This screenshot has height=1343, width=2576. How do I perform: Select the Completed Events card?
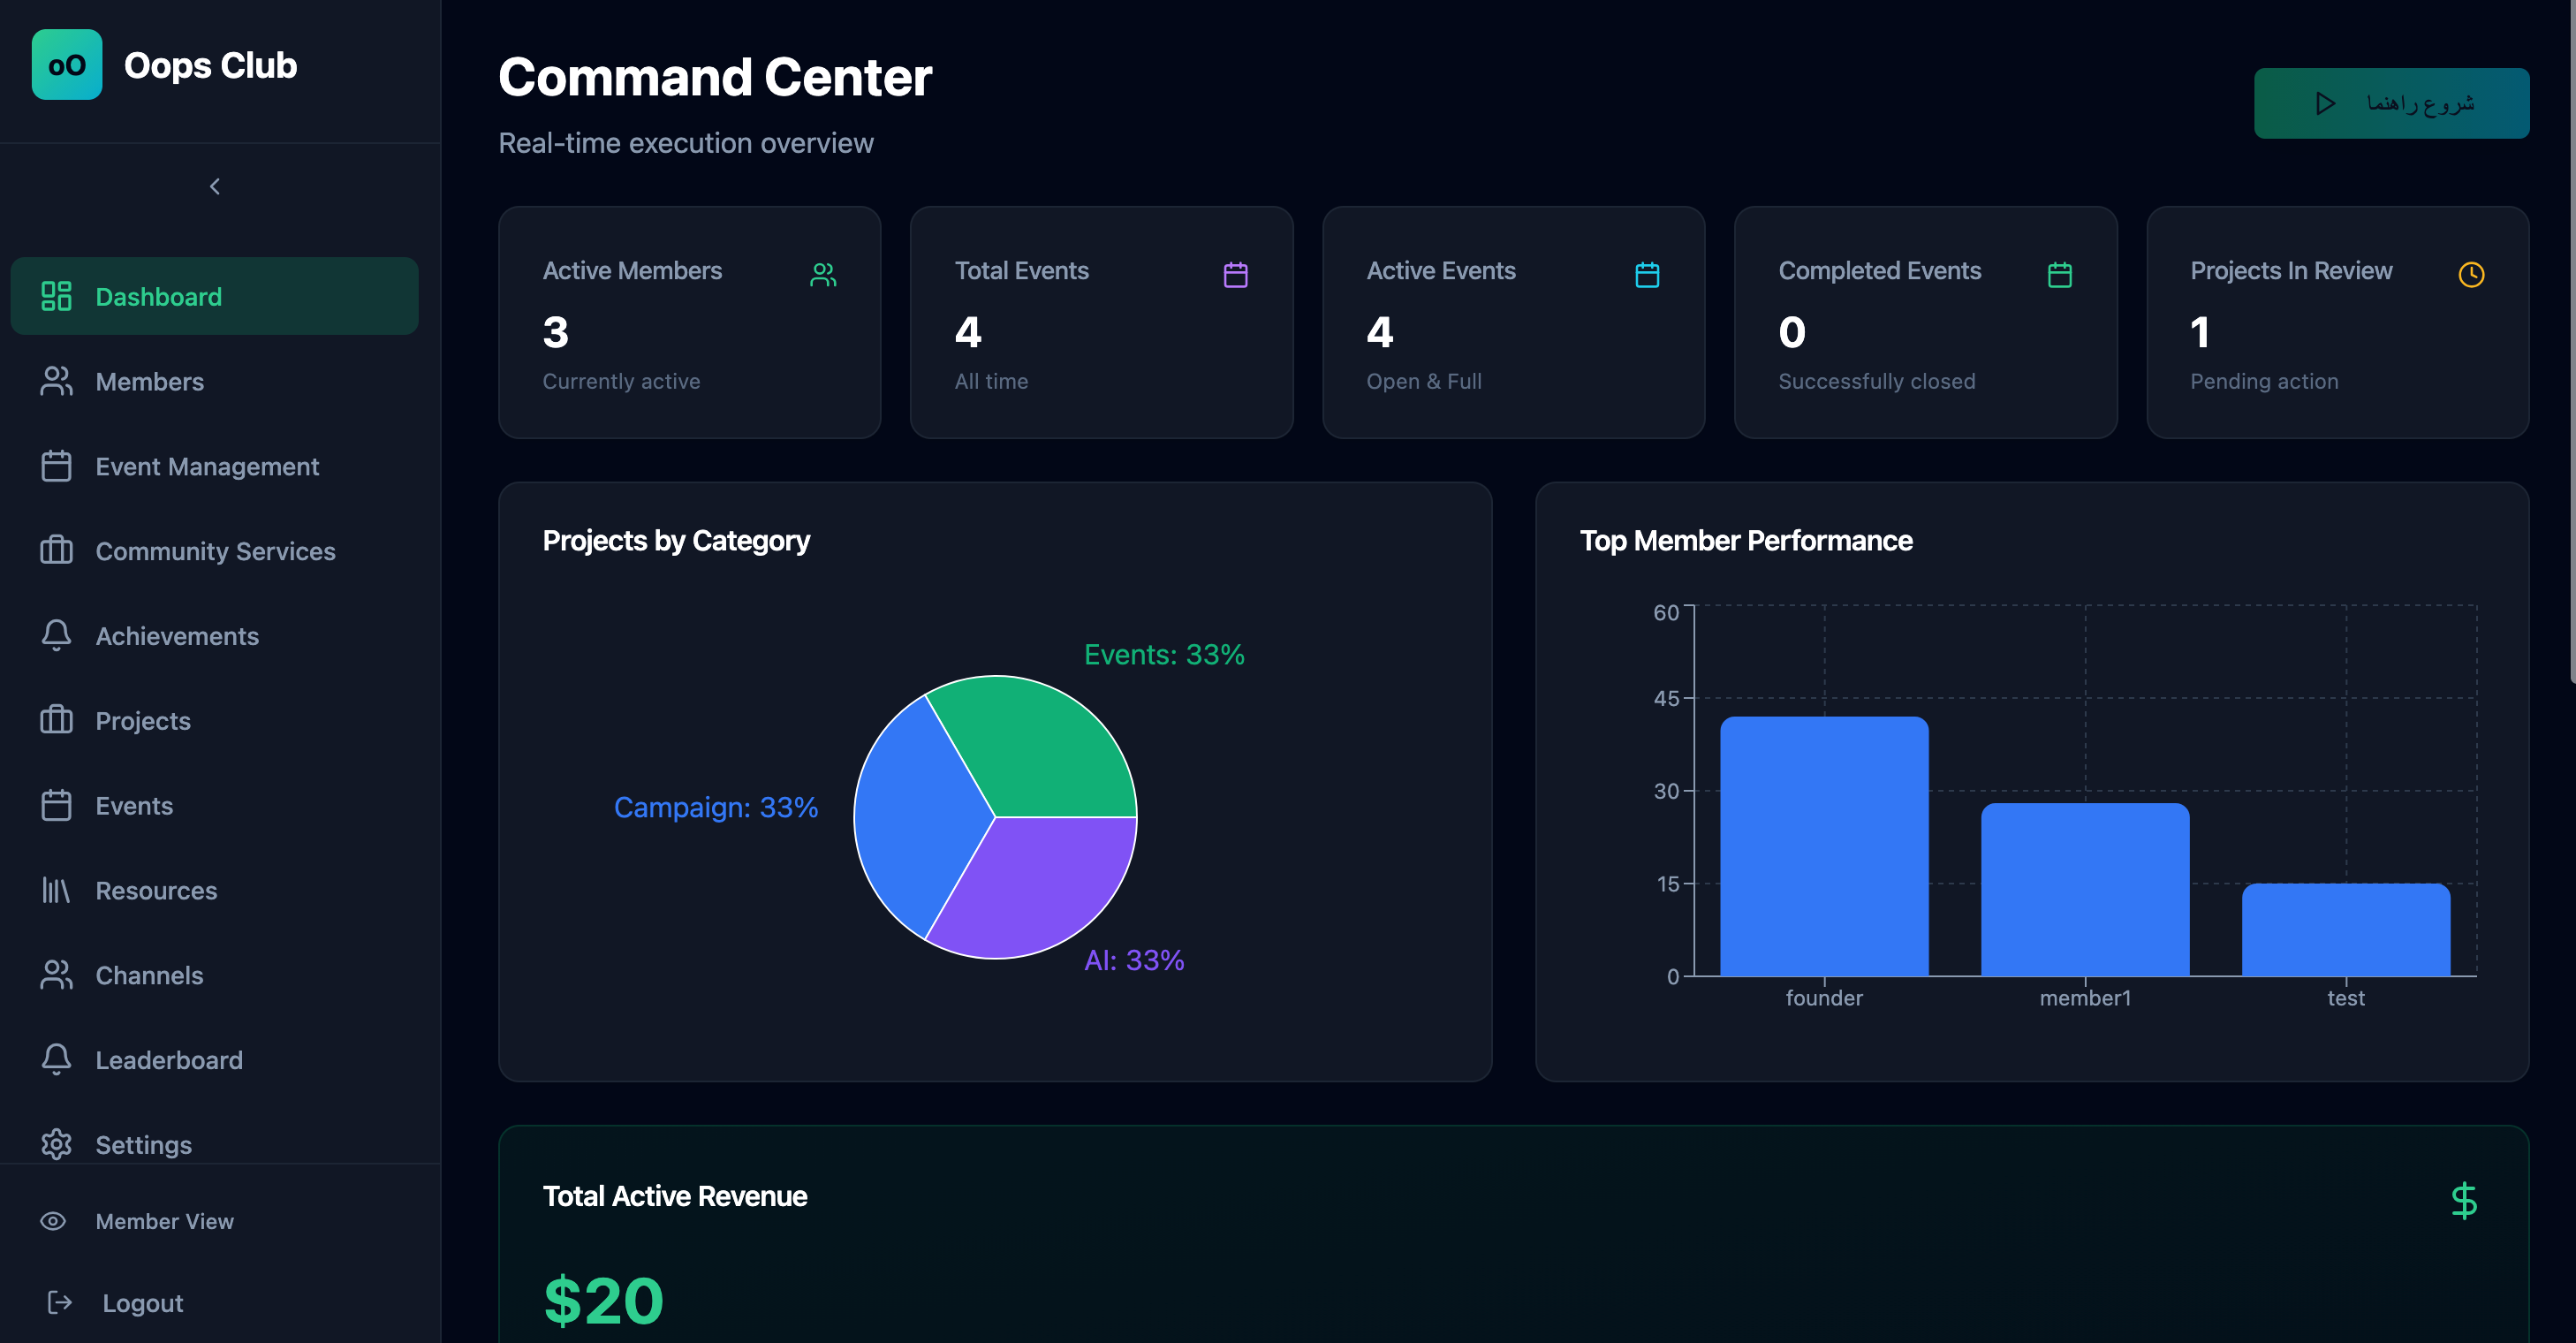1925,322
